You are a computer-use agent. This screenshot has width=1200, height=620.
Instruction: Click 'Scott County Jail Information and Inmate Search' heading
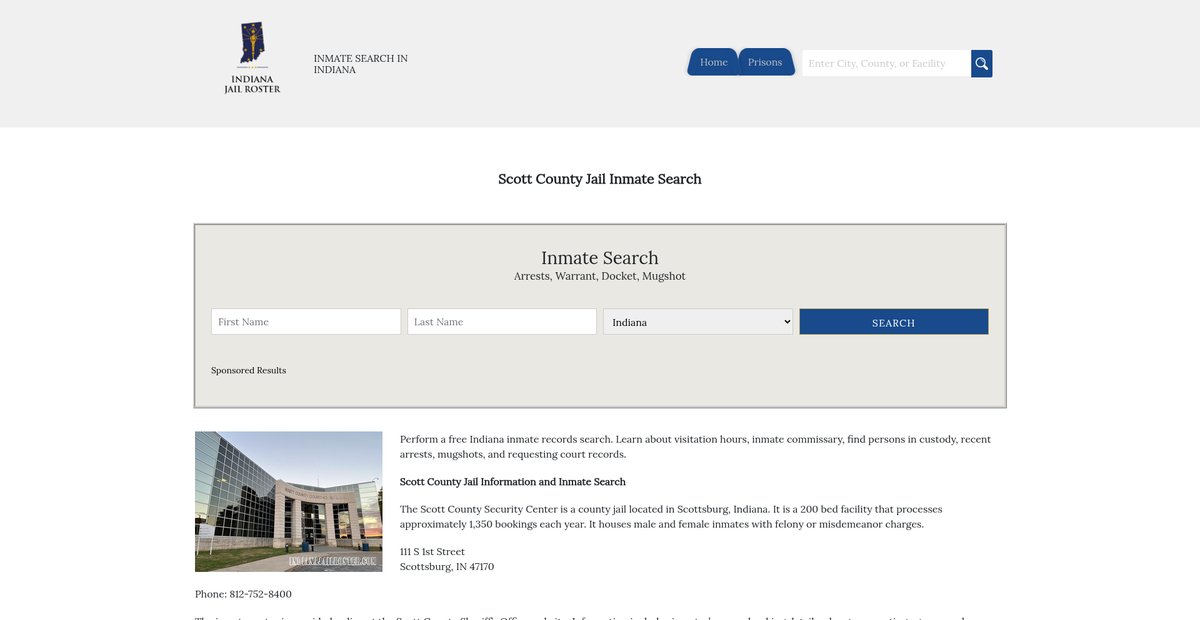512,482
